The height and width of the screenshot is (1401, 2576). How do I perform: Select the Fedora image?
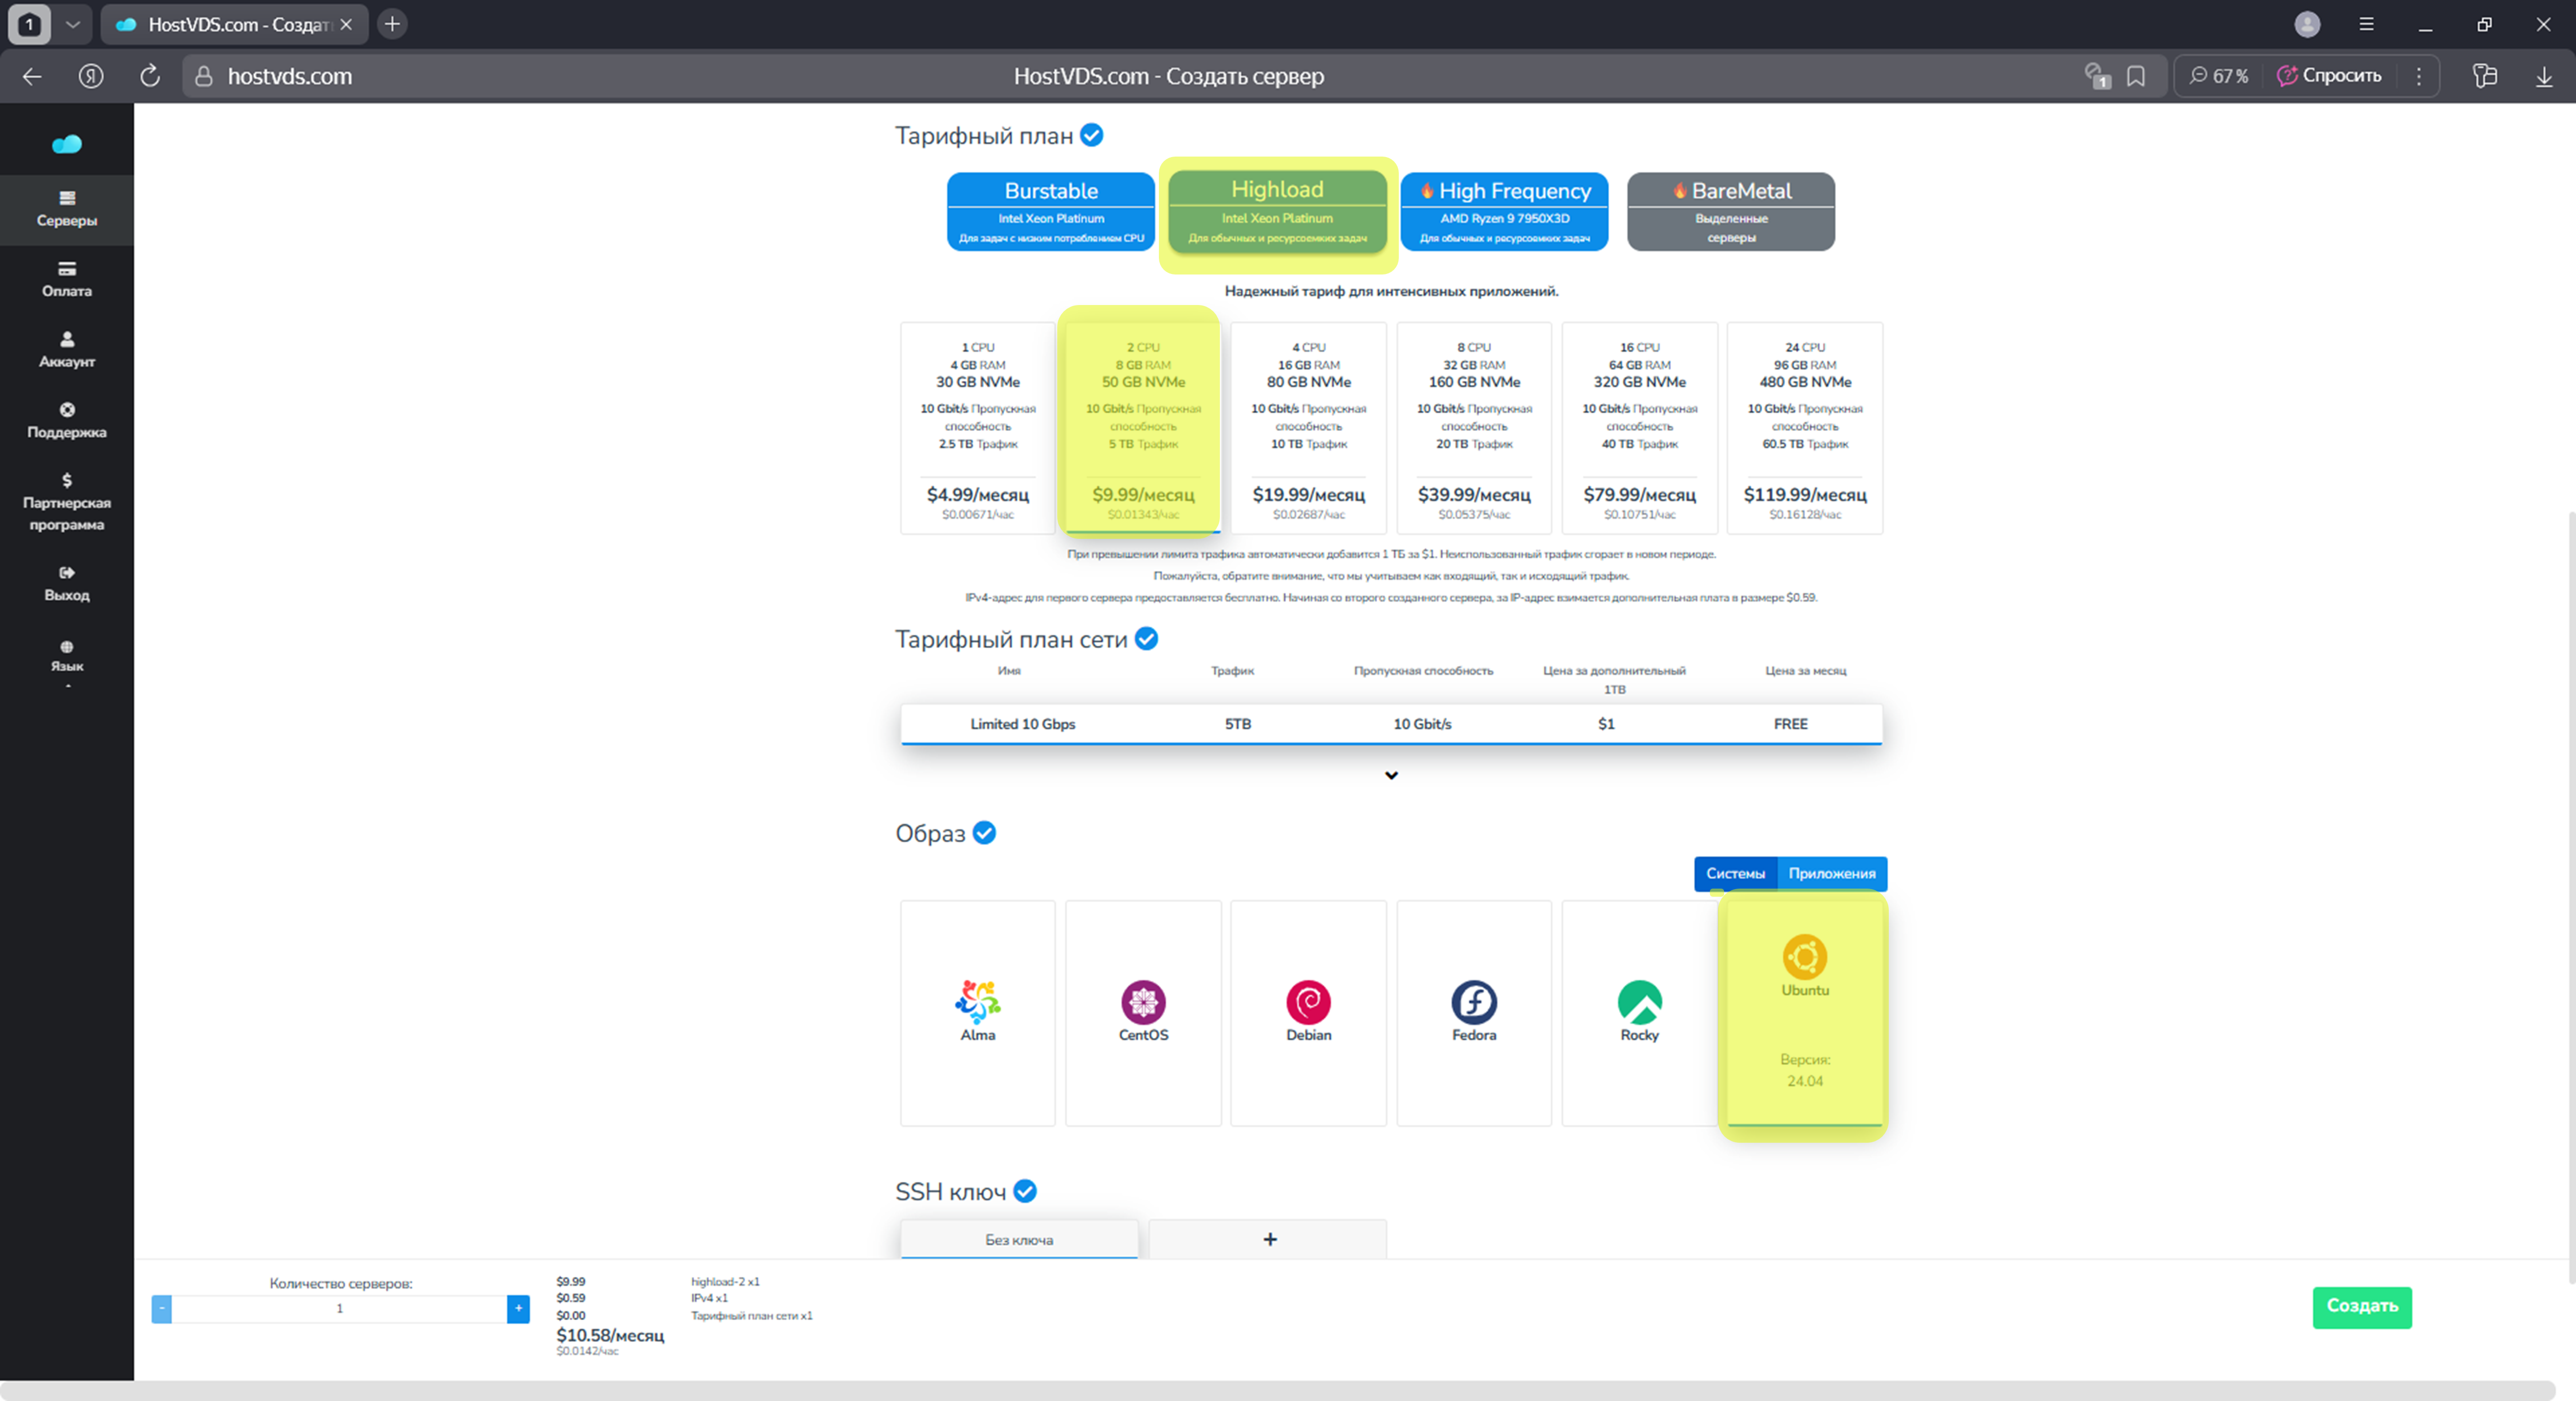[x=1474, y=1013]
